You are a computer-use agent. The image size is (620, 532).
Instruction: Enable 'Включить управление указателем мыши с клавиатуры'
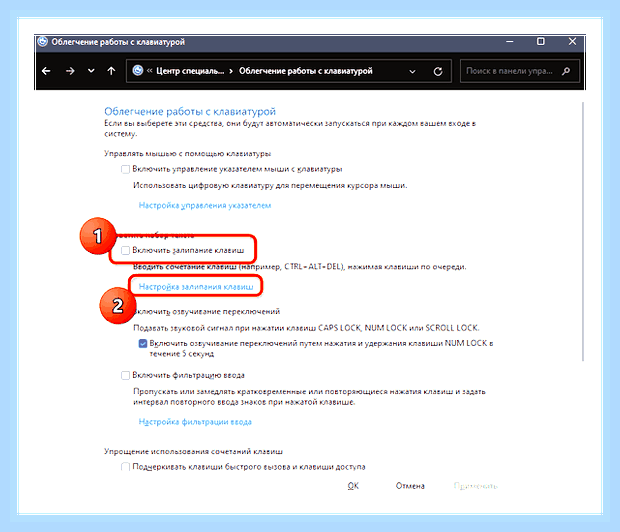[125, 169]
